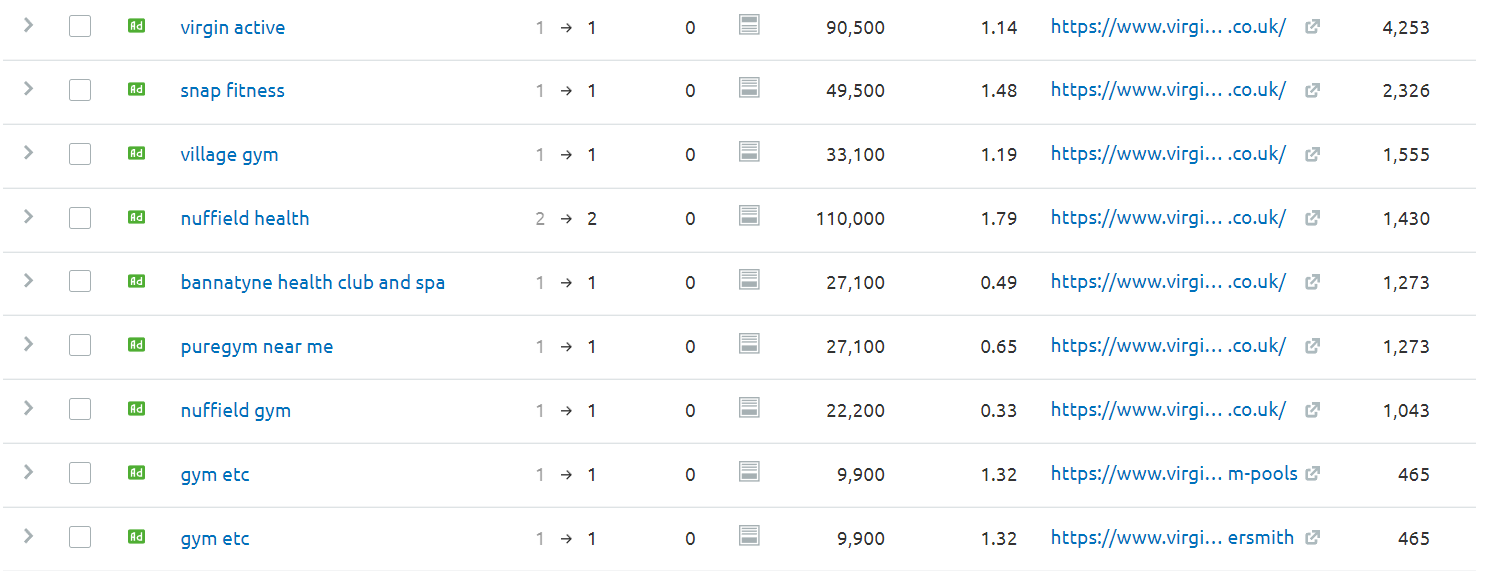Click Ad badge beside bannatyne health club and spa
This screenshot has height=571, width=1492.
tap(137, 281)
